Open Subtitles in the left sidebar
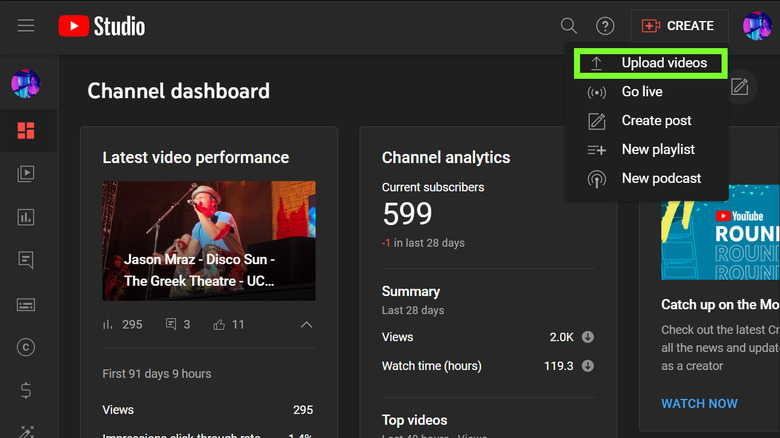 pos(26,304)
